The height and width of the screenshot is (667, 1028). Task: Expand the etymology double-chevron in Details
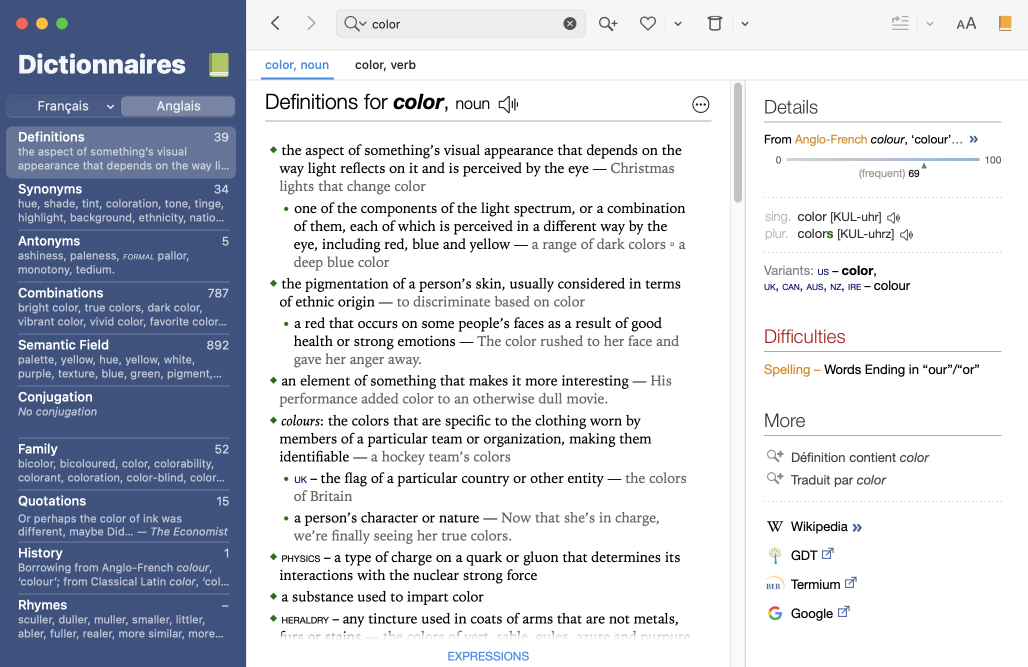[x=974, y=140]
